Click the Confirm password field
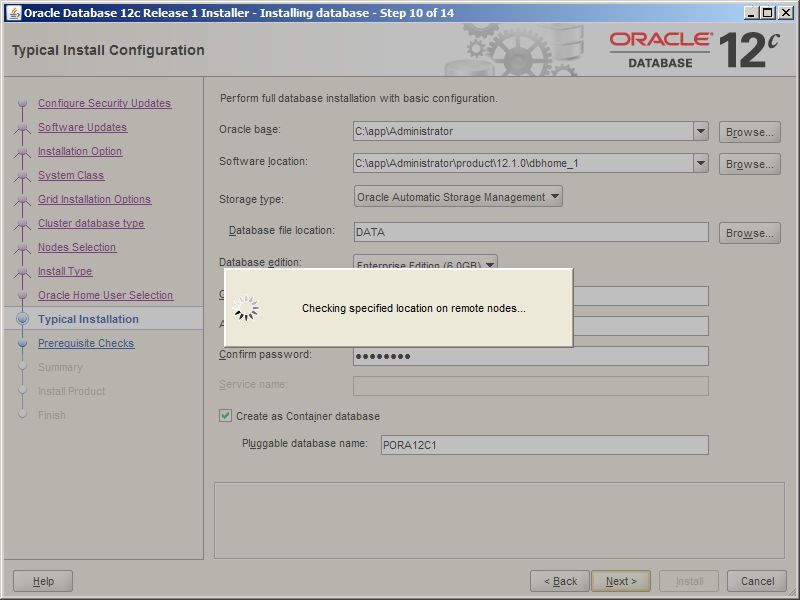The height and width of the screenshot is (600, 800). coord(531,356)
